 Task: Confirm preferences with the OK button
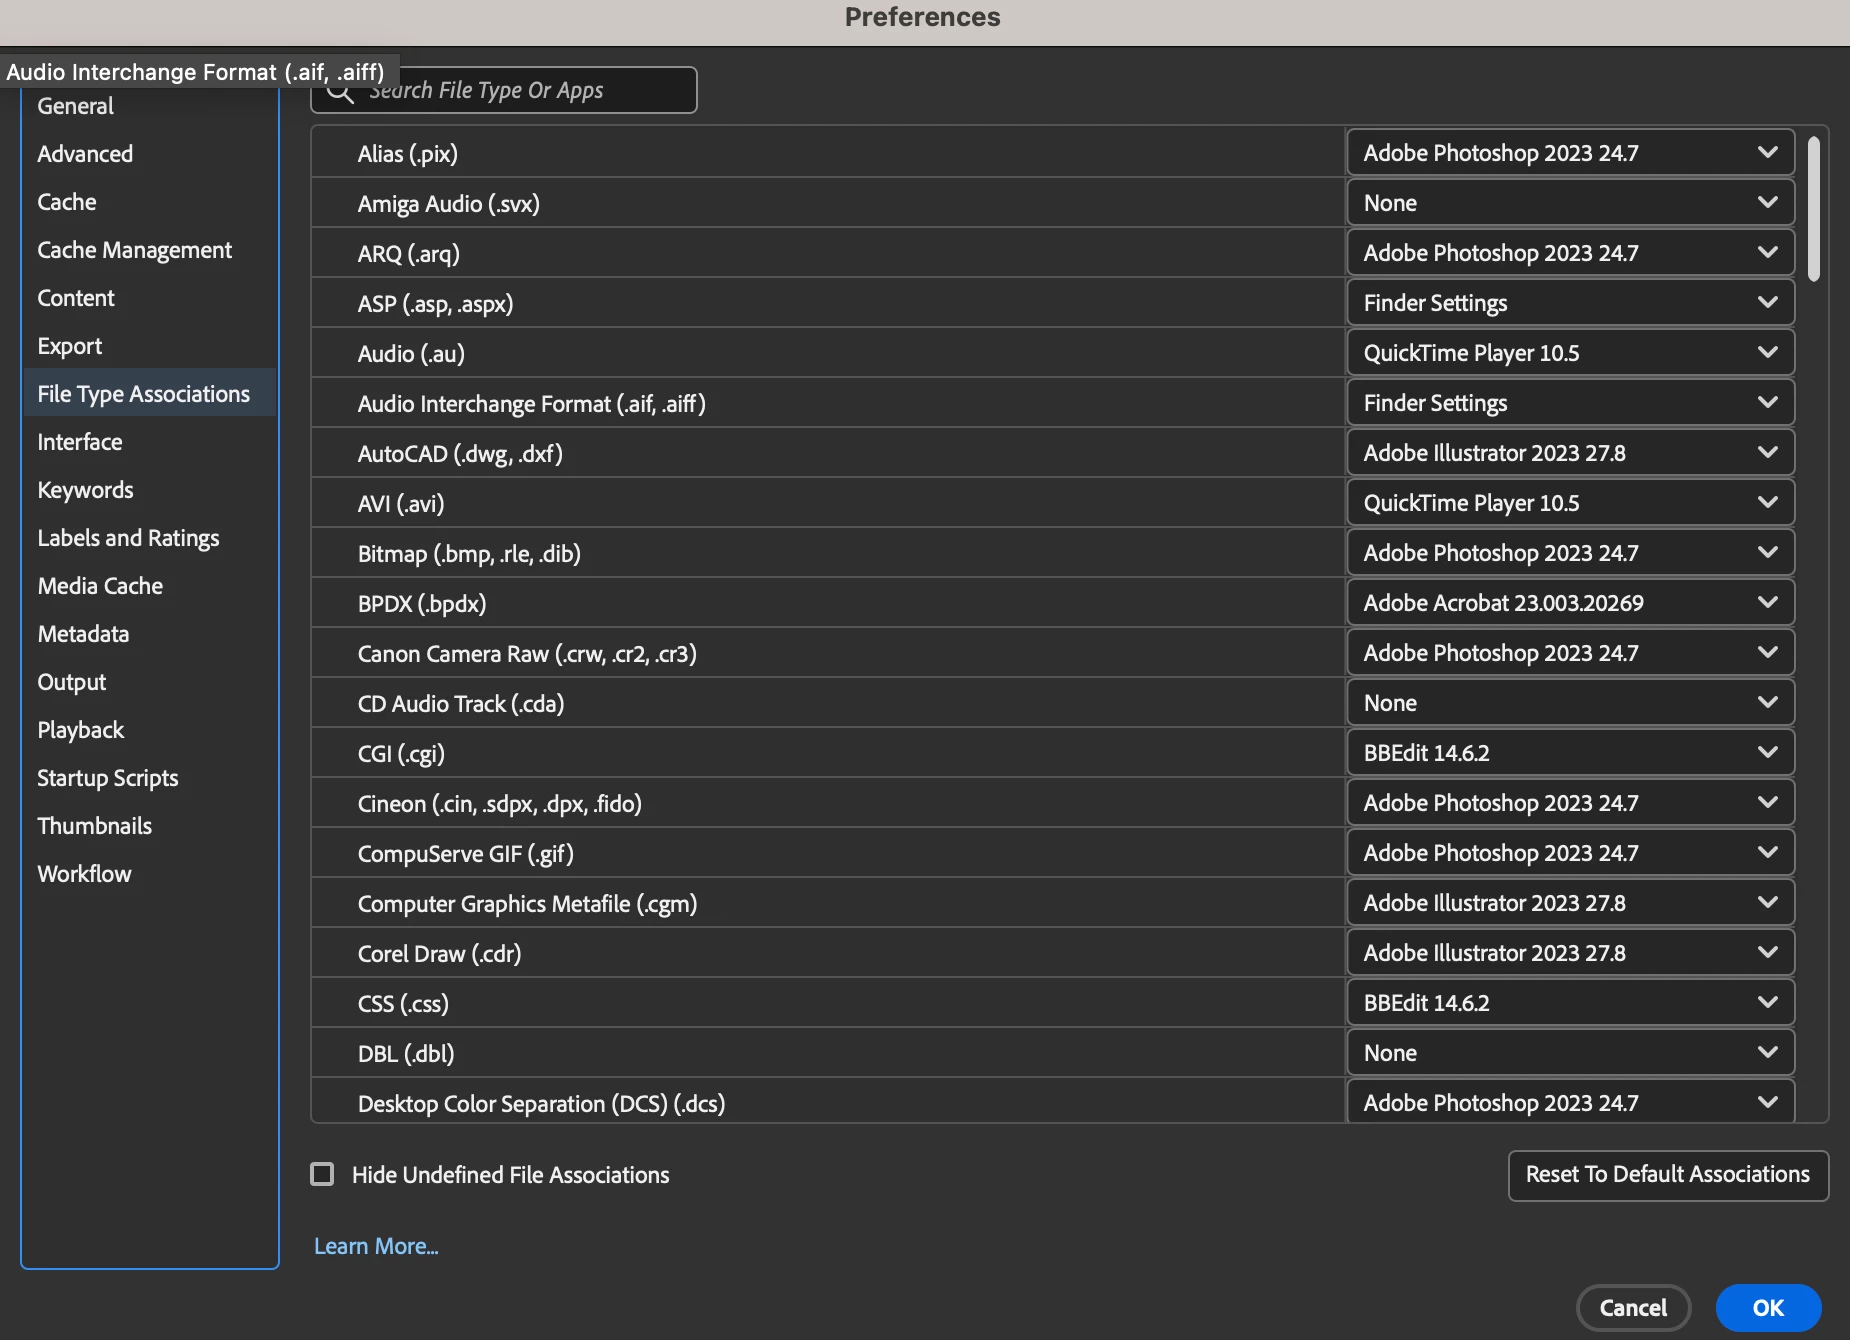point(1768,1308)
